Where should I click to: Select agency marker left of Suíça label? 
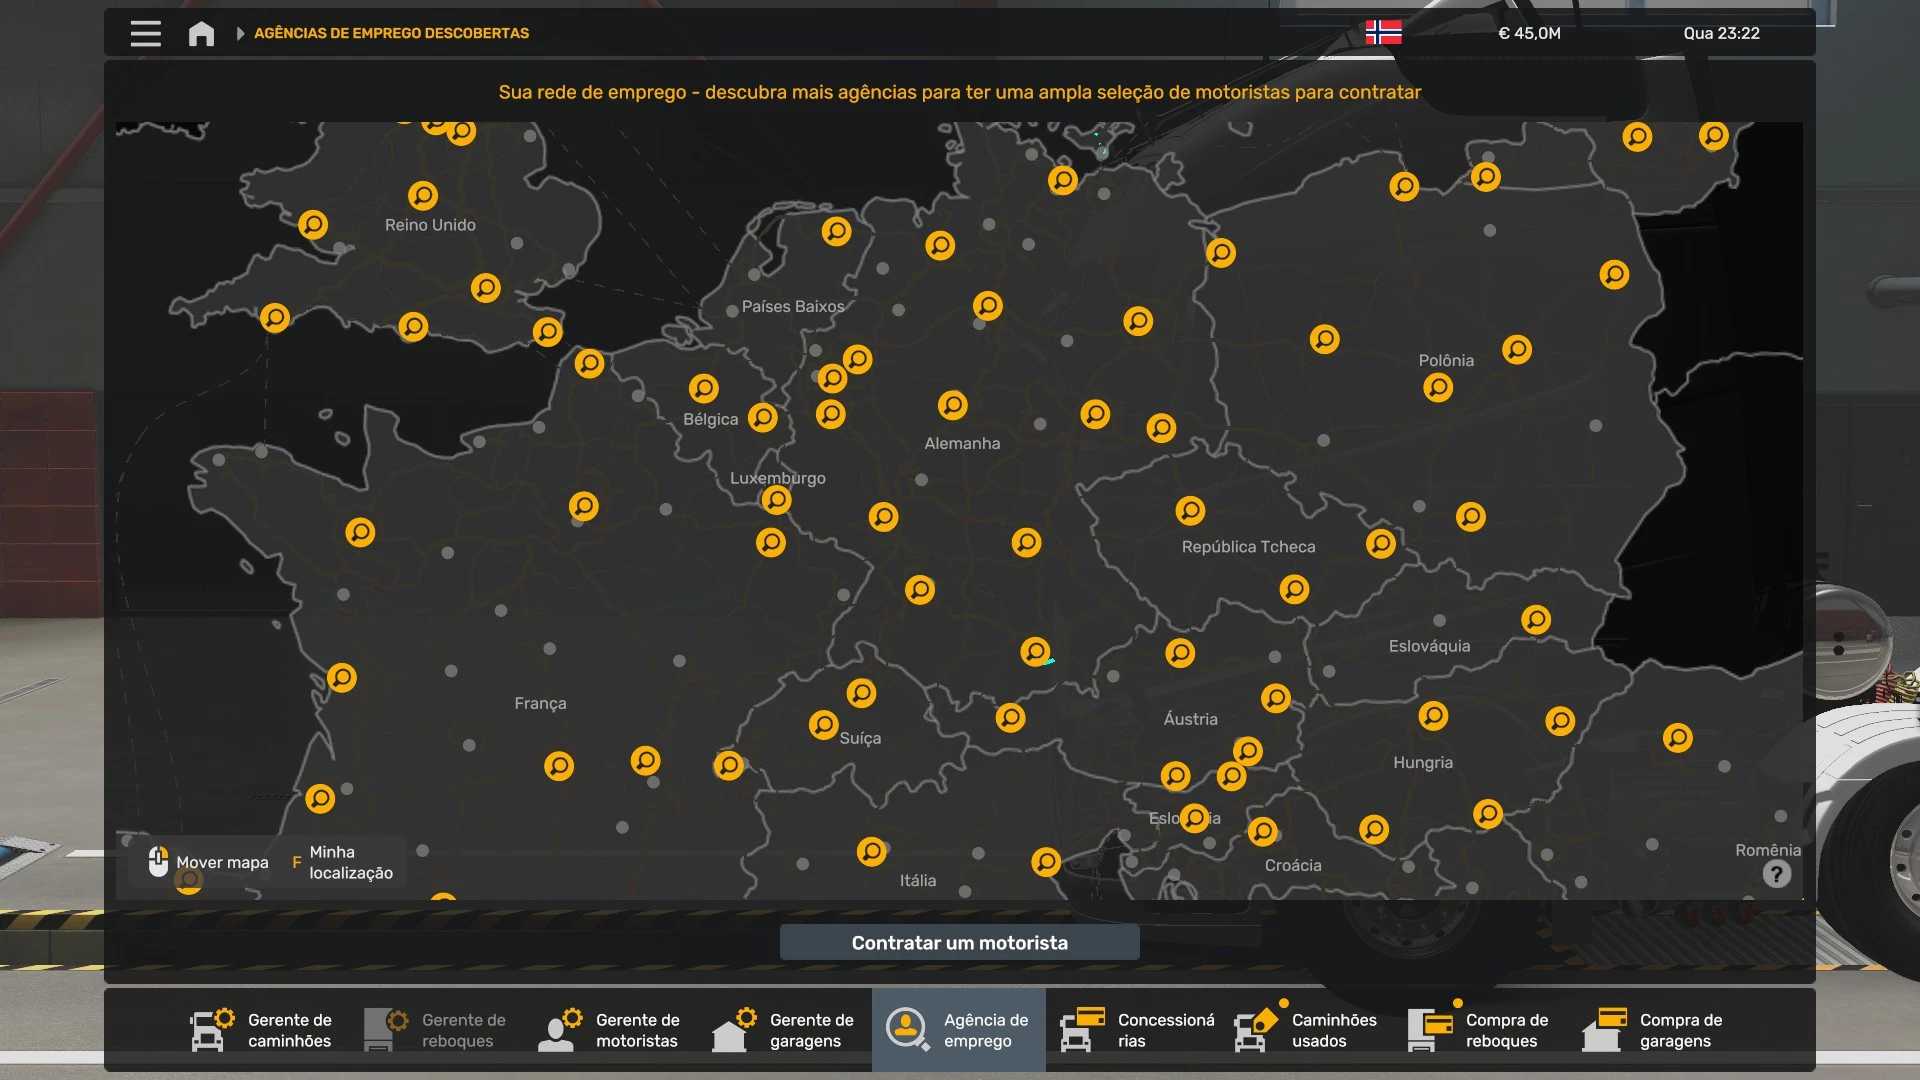coord(823,724)
